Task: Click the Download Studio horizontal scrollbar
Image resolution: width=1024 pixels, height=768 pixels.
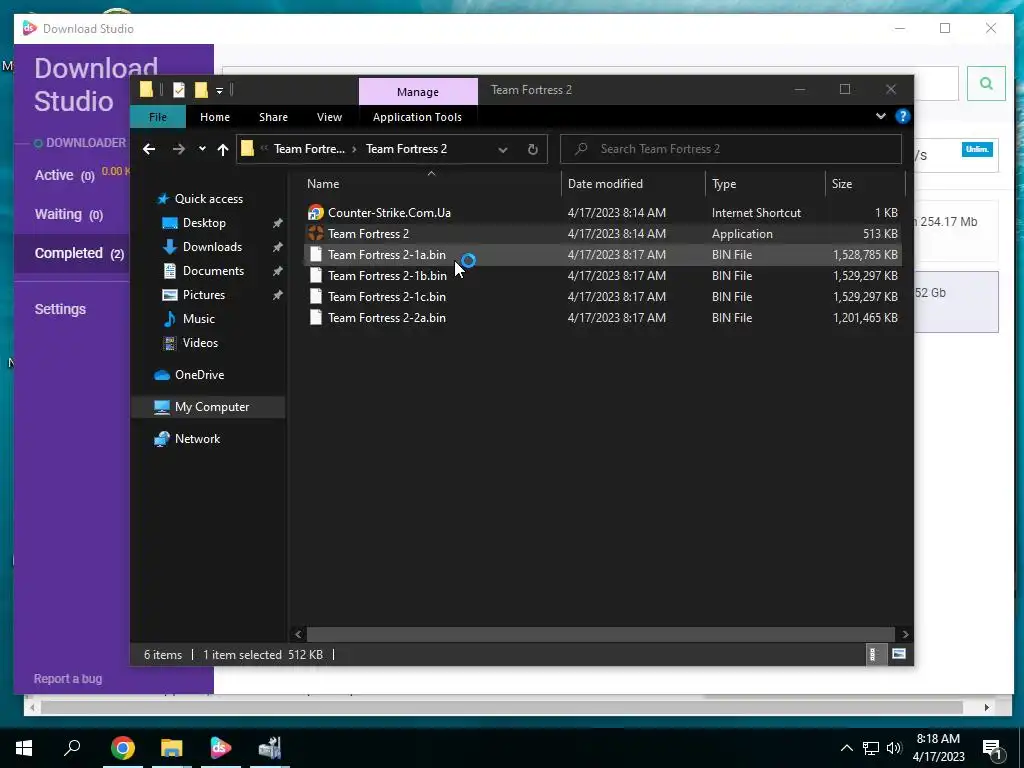Action: click(502, 707)
